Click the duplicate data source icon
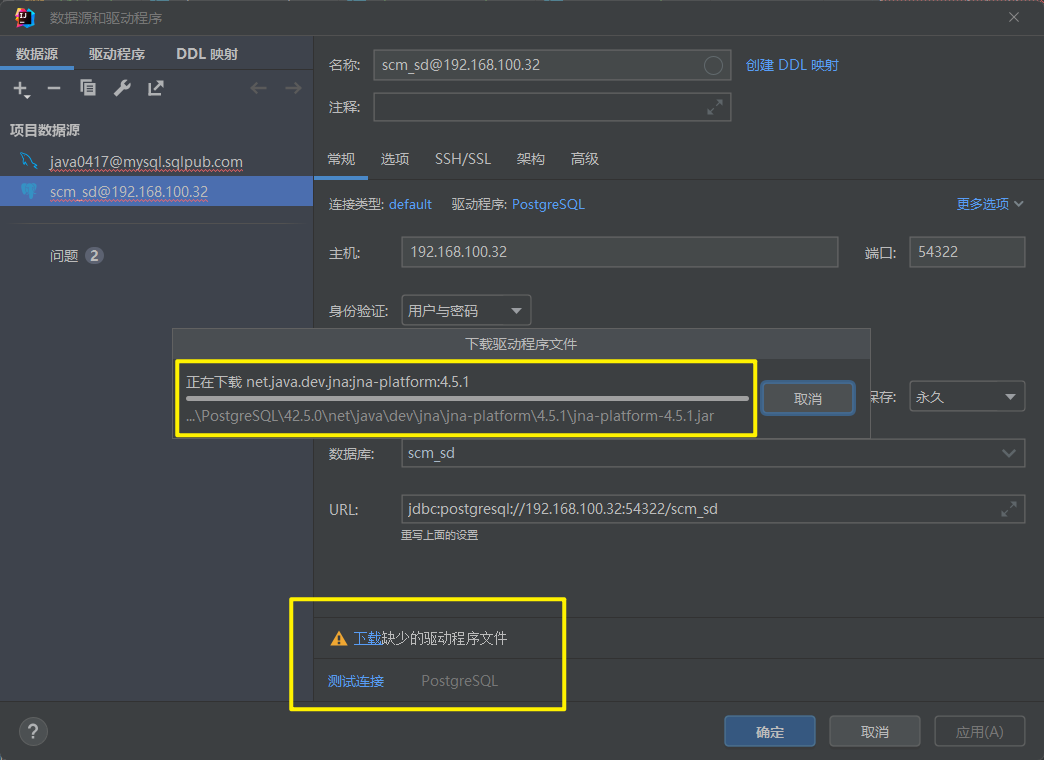 pyautogui.click(x=88, y=89)
